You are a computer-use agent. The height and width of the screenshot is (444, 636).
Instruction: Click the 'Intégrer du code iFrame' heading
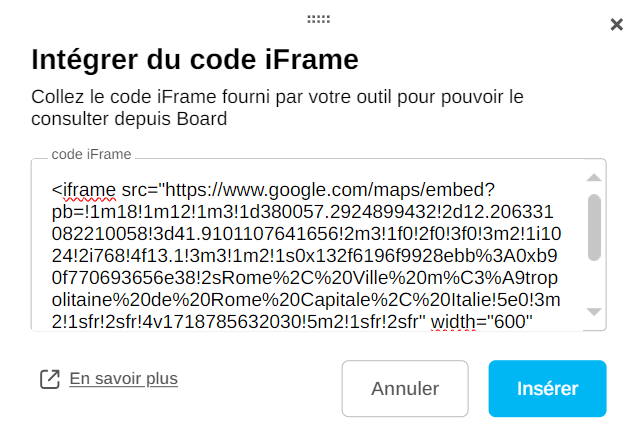click(x=195, y=60)
